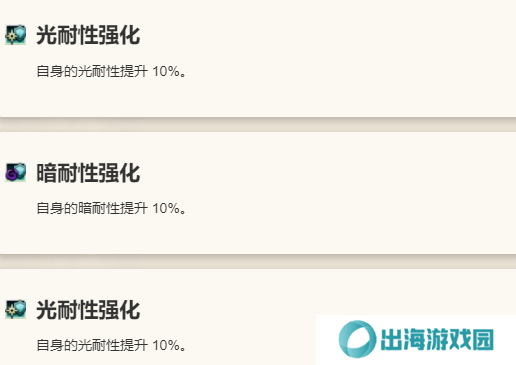The image size is (516, 365).
Task: Select the first 光耐性强化 heading
Action: [88, 35]
